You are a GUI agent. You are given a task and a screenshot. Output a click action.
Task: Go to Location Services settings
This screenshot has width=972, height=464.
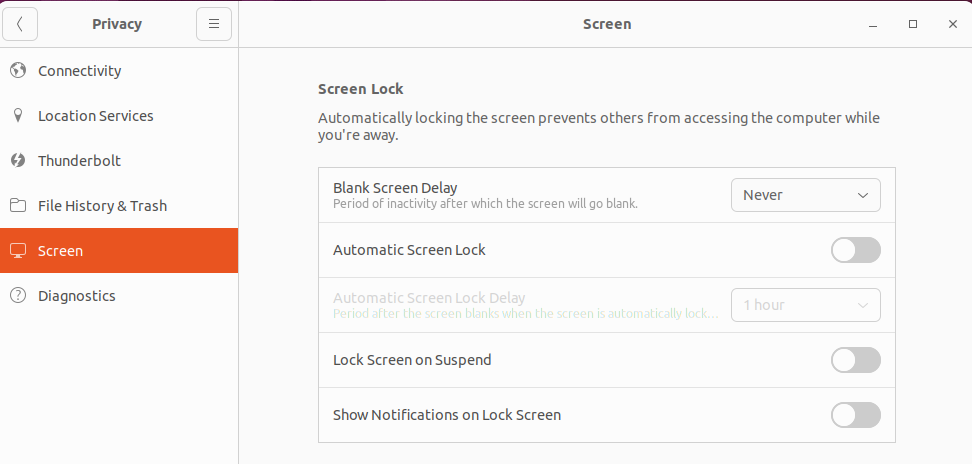[96, 116]
